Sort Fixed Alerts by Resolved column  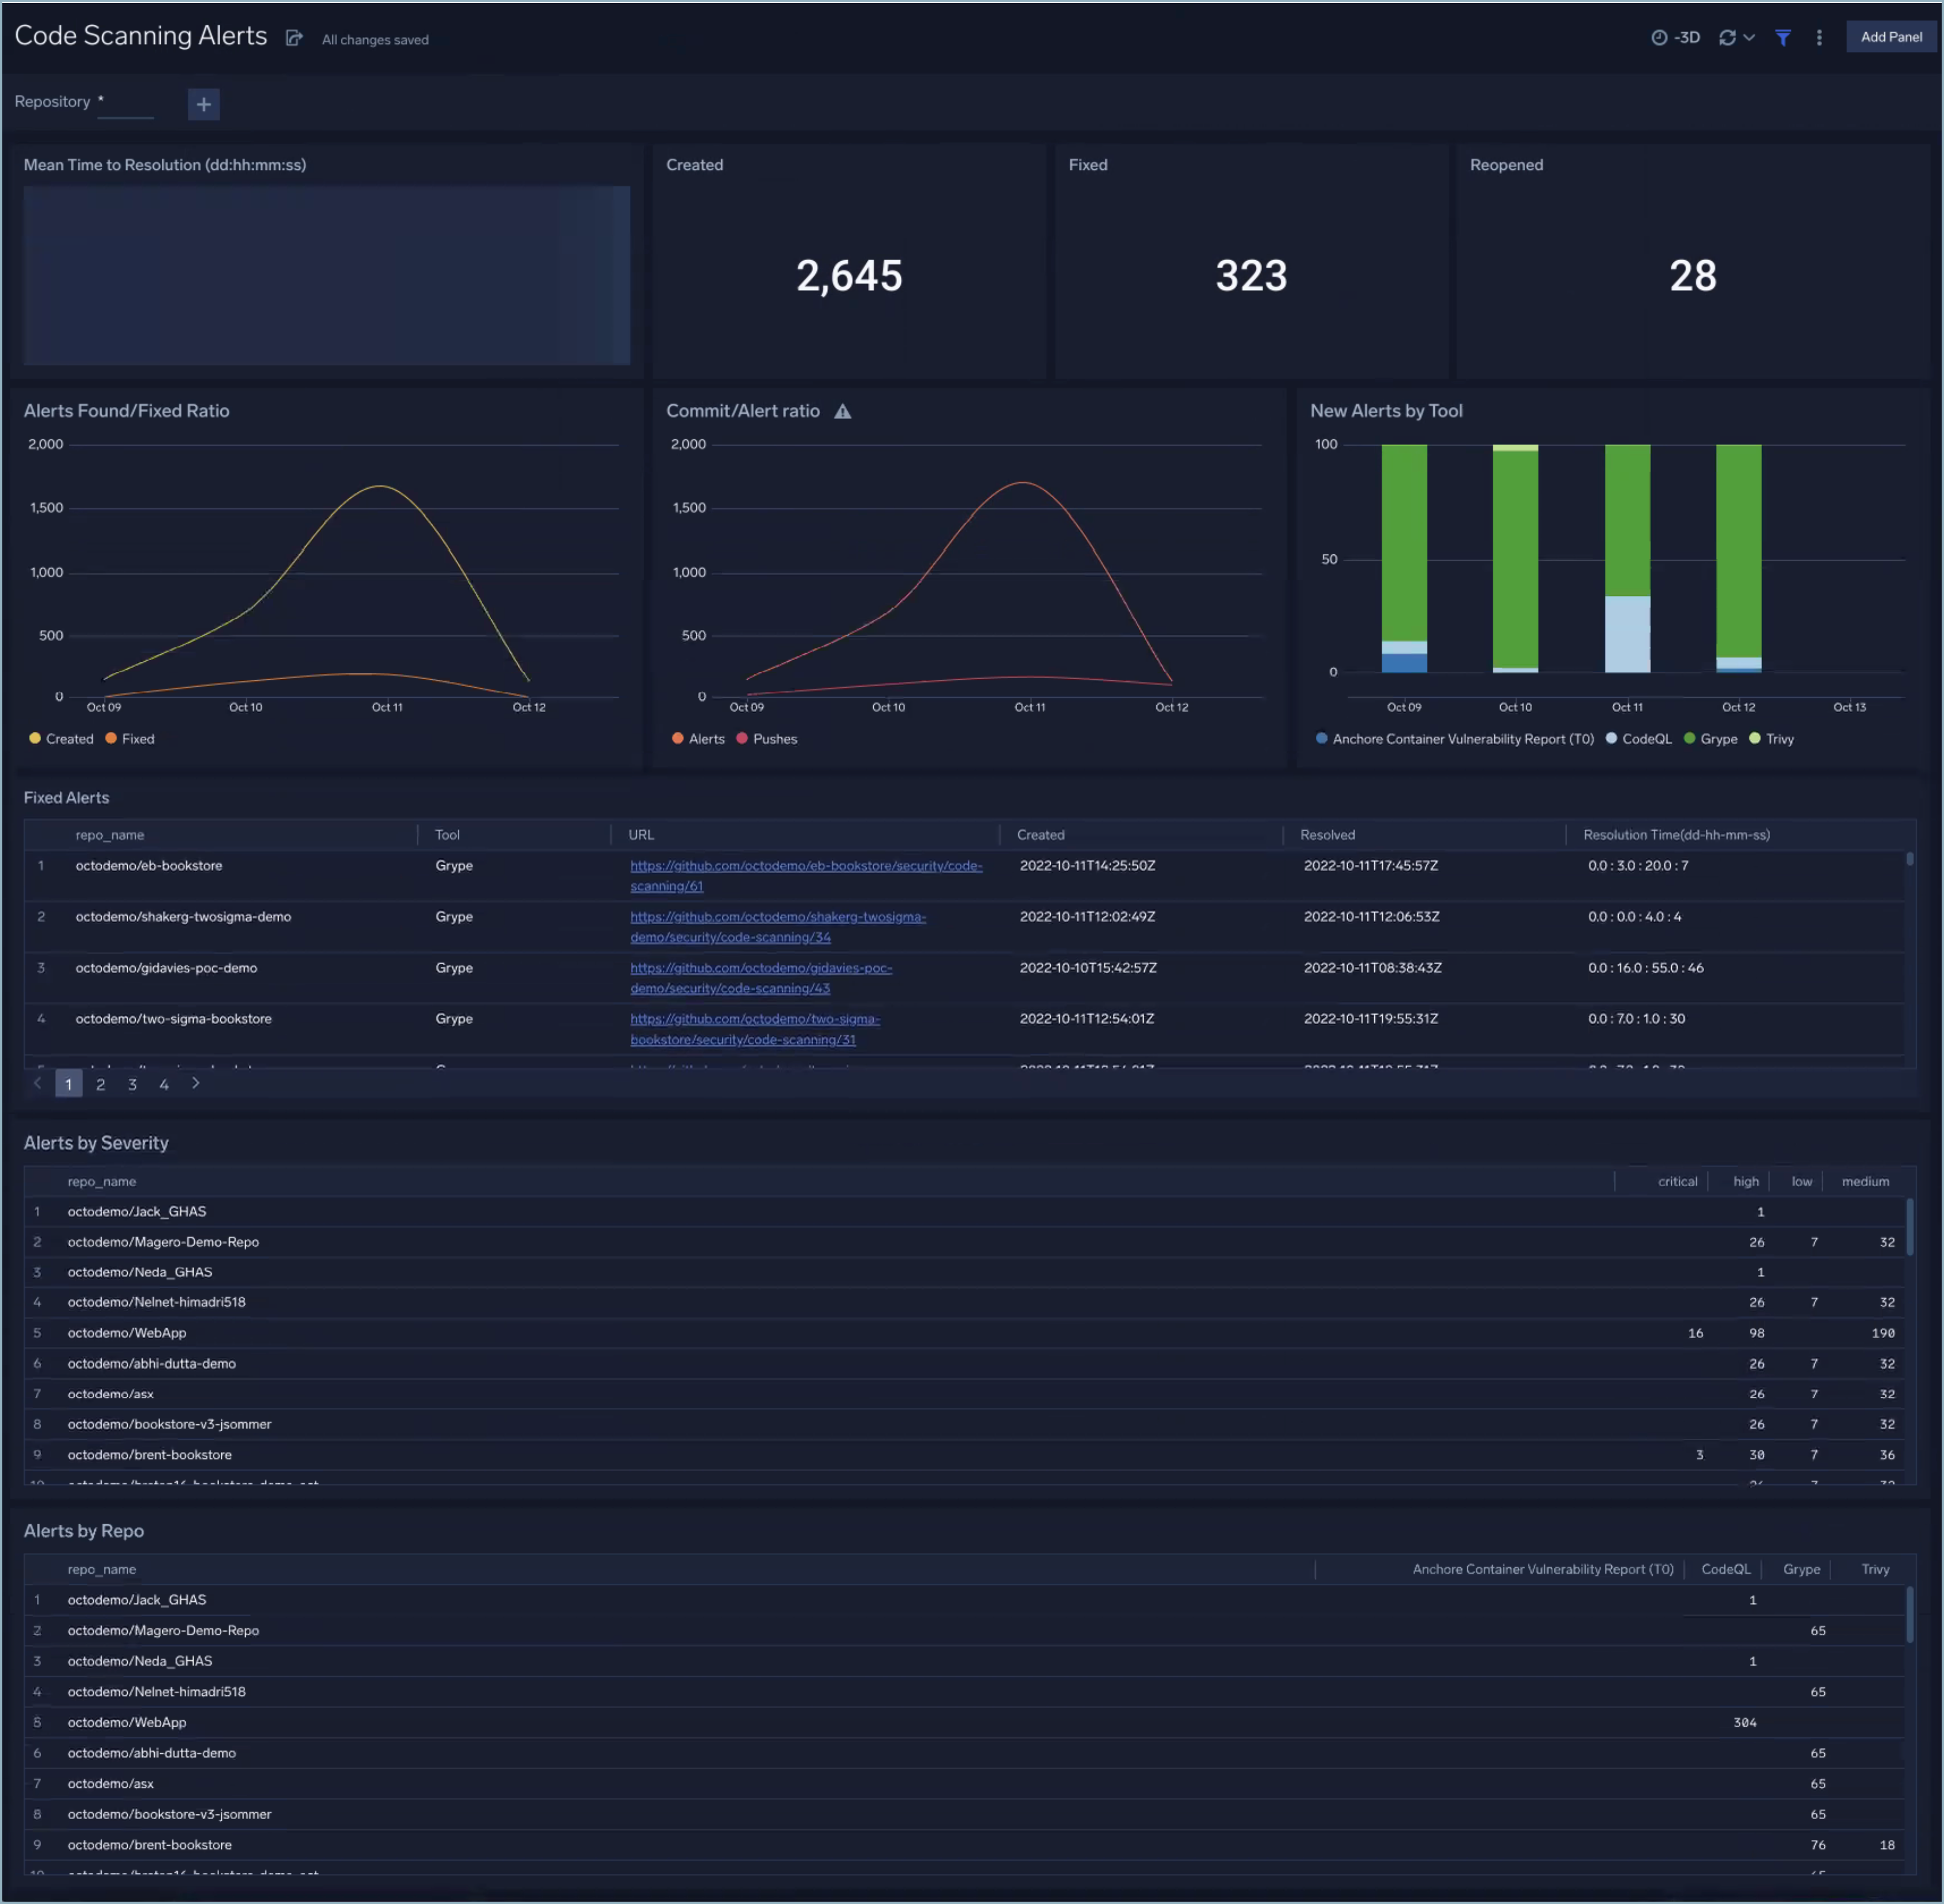(1327, 835)
